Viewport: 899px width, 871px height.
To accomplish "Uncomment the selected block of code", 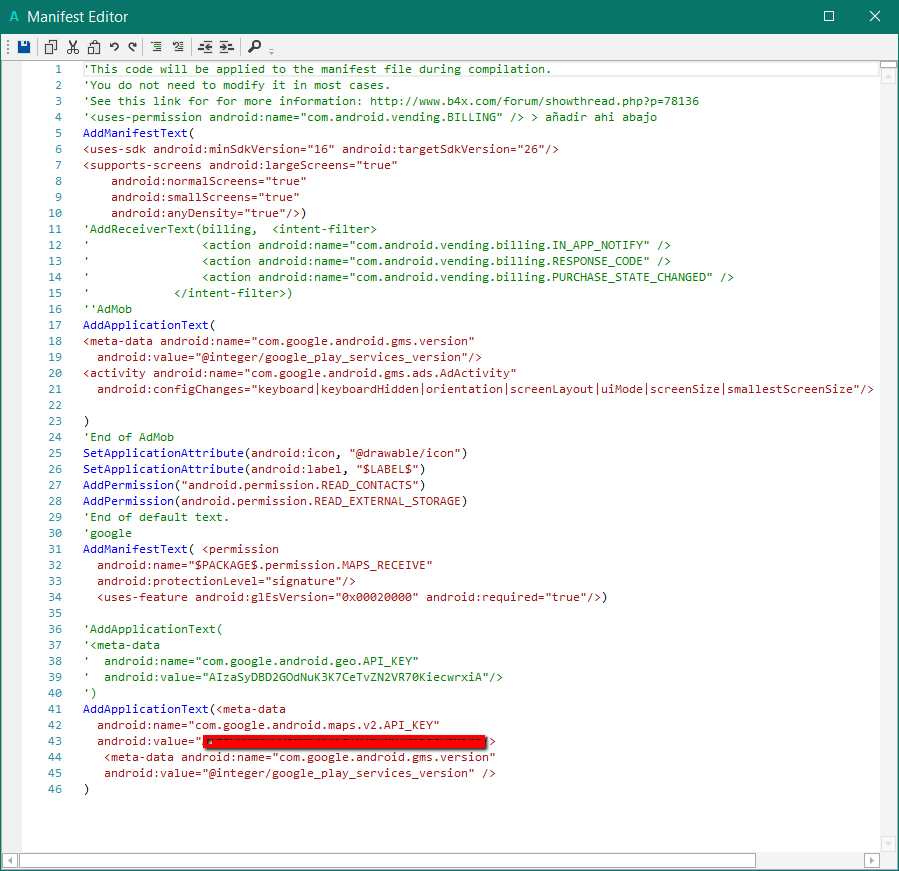I will click(x=178, y=47).
